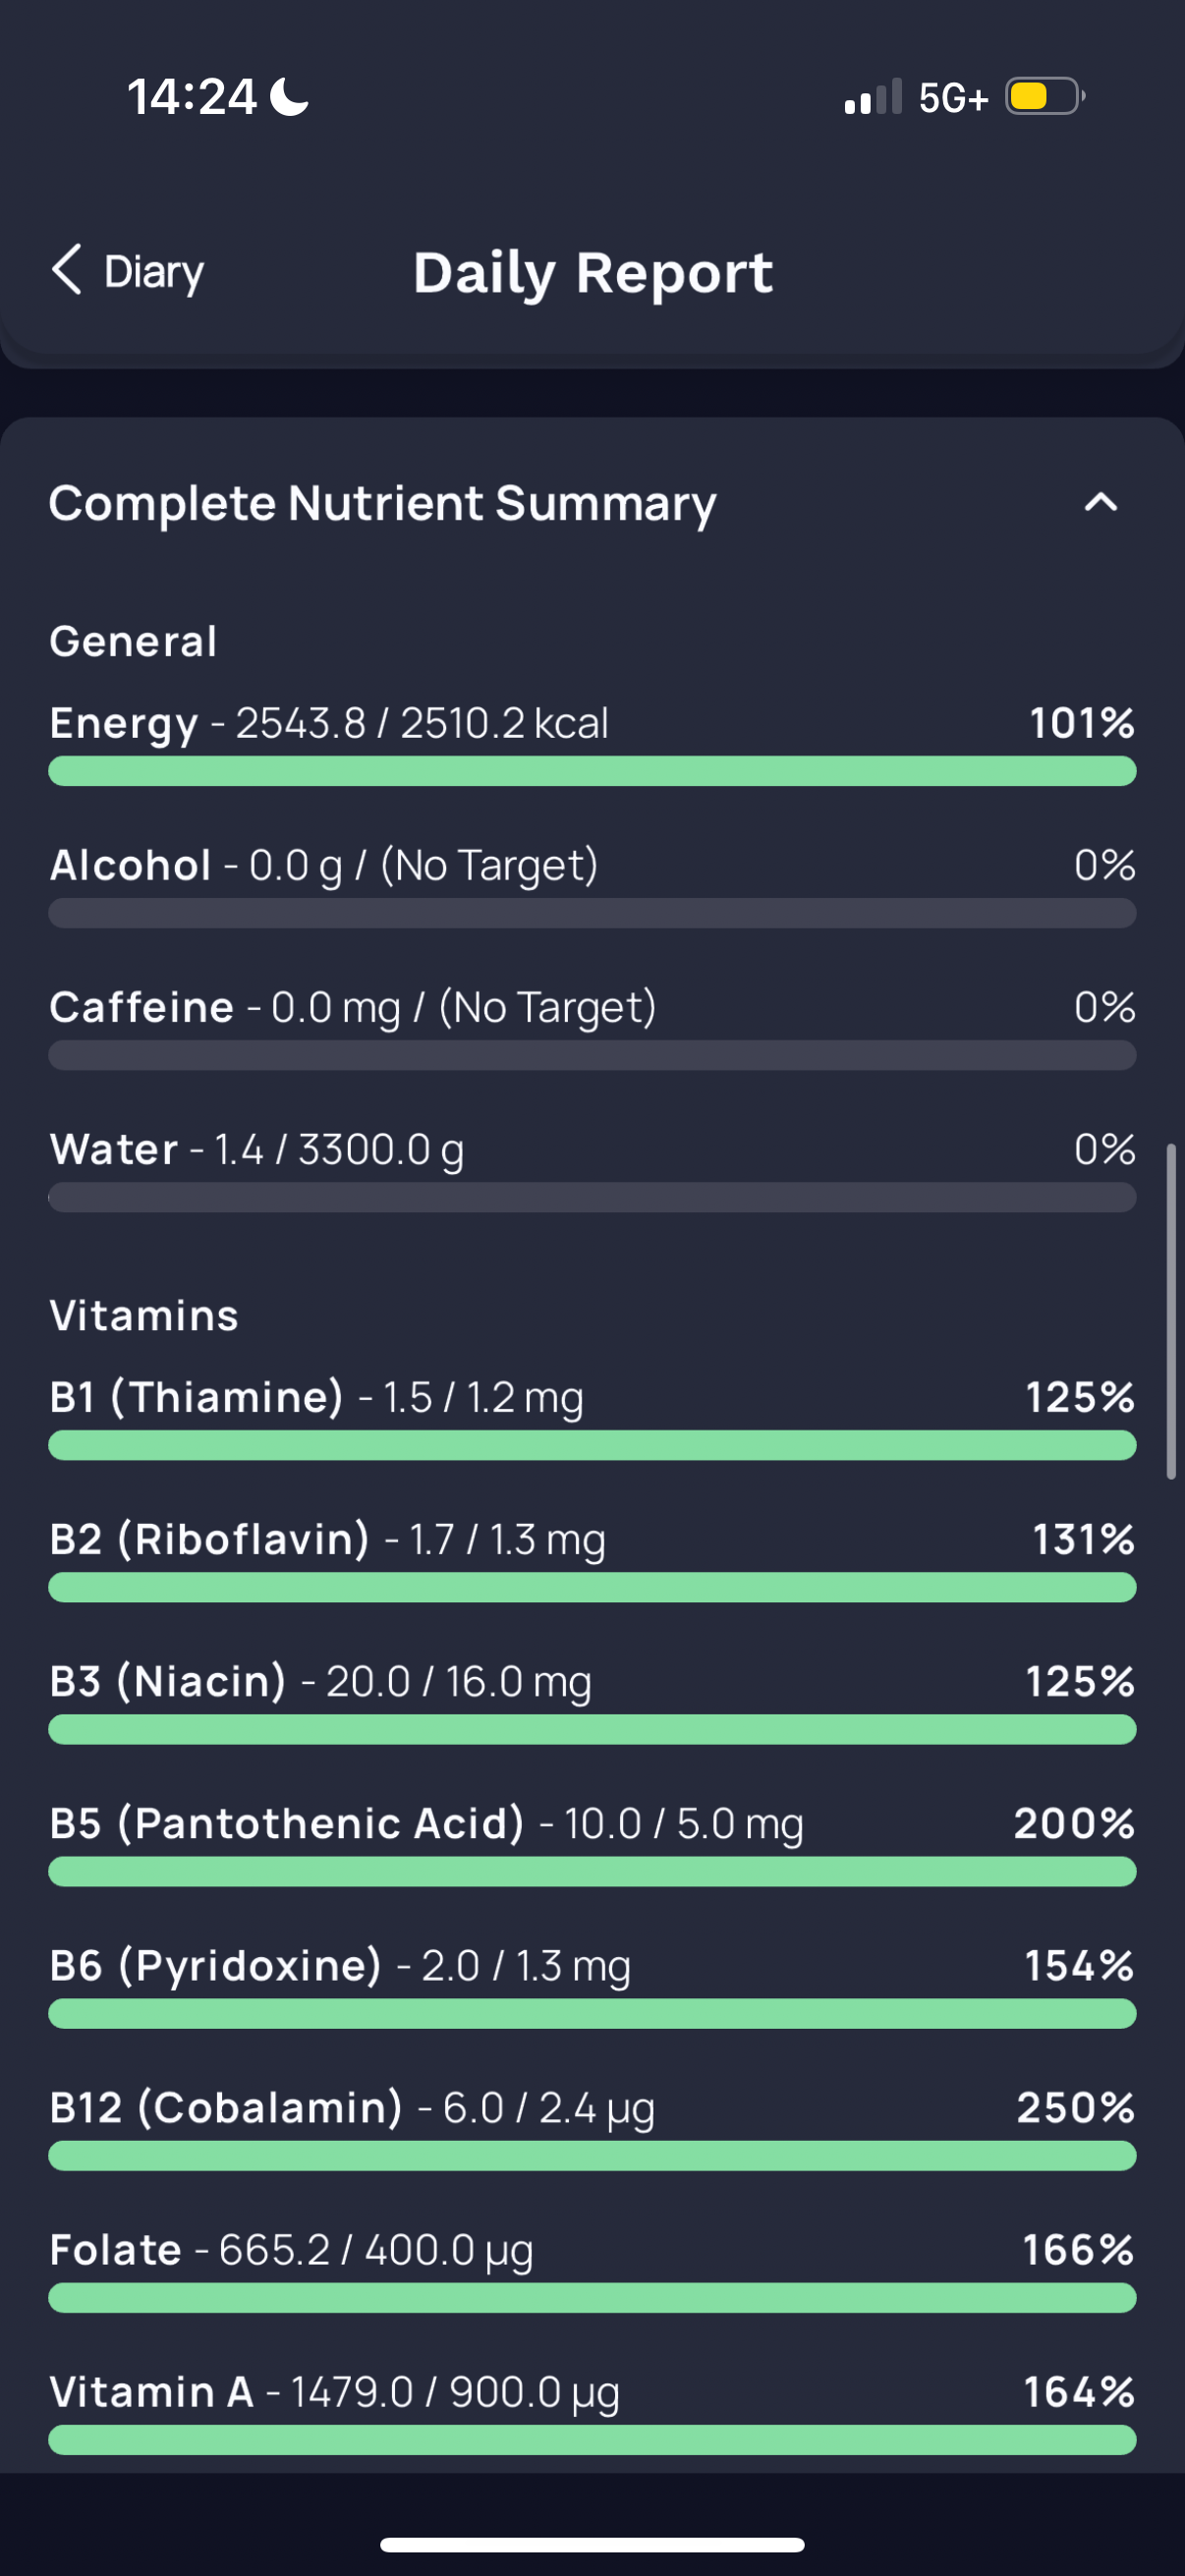Select the Energy progress bar

tap(592, 771)
